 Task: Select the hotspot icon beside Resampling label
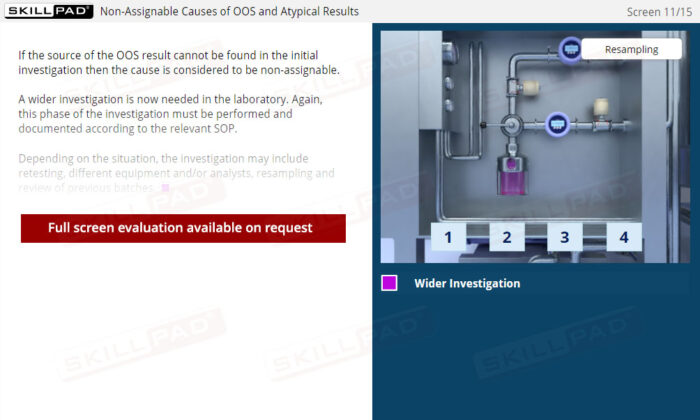[x=570, y=50]
